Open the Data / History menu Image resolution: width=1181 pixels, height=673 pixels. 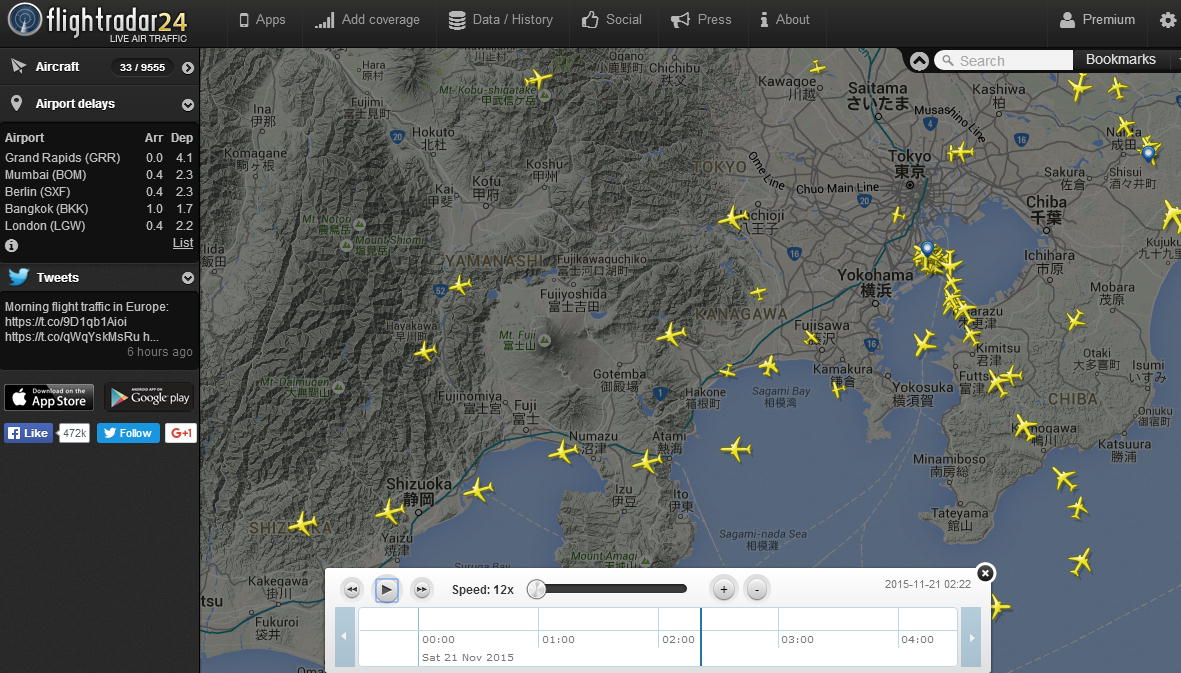(x=500, y=20)
